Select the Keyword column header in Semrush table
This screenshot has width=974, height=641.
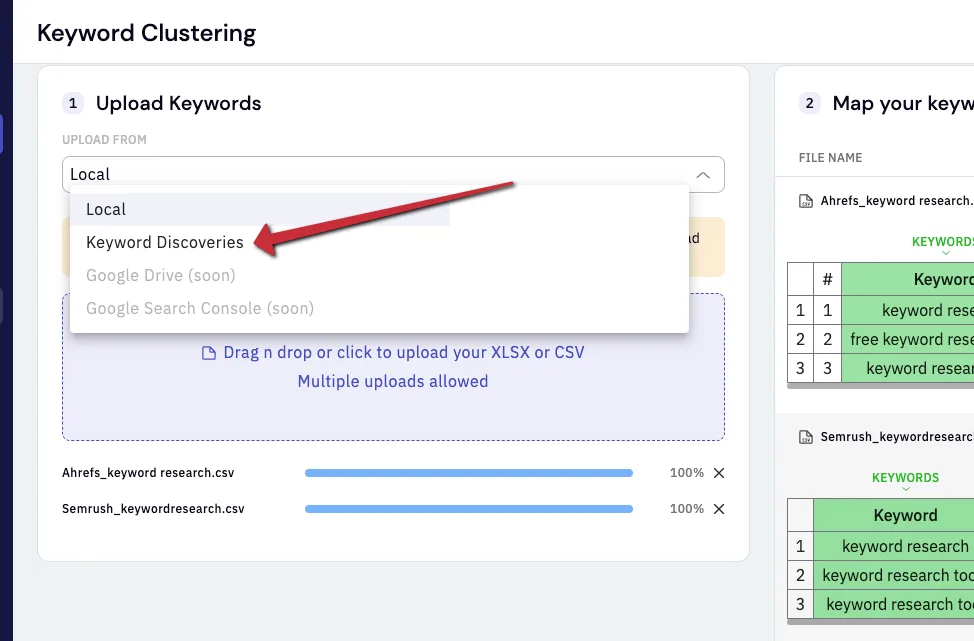tap(905, 516)
